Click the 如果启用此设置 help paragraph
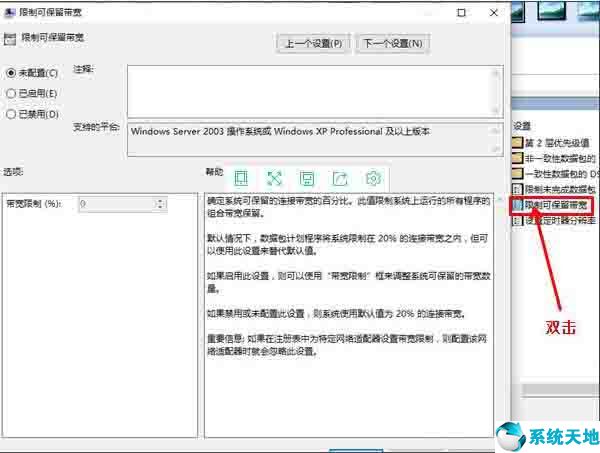This screenshot has height=453, width=600. click(x=348, y=282)
